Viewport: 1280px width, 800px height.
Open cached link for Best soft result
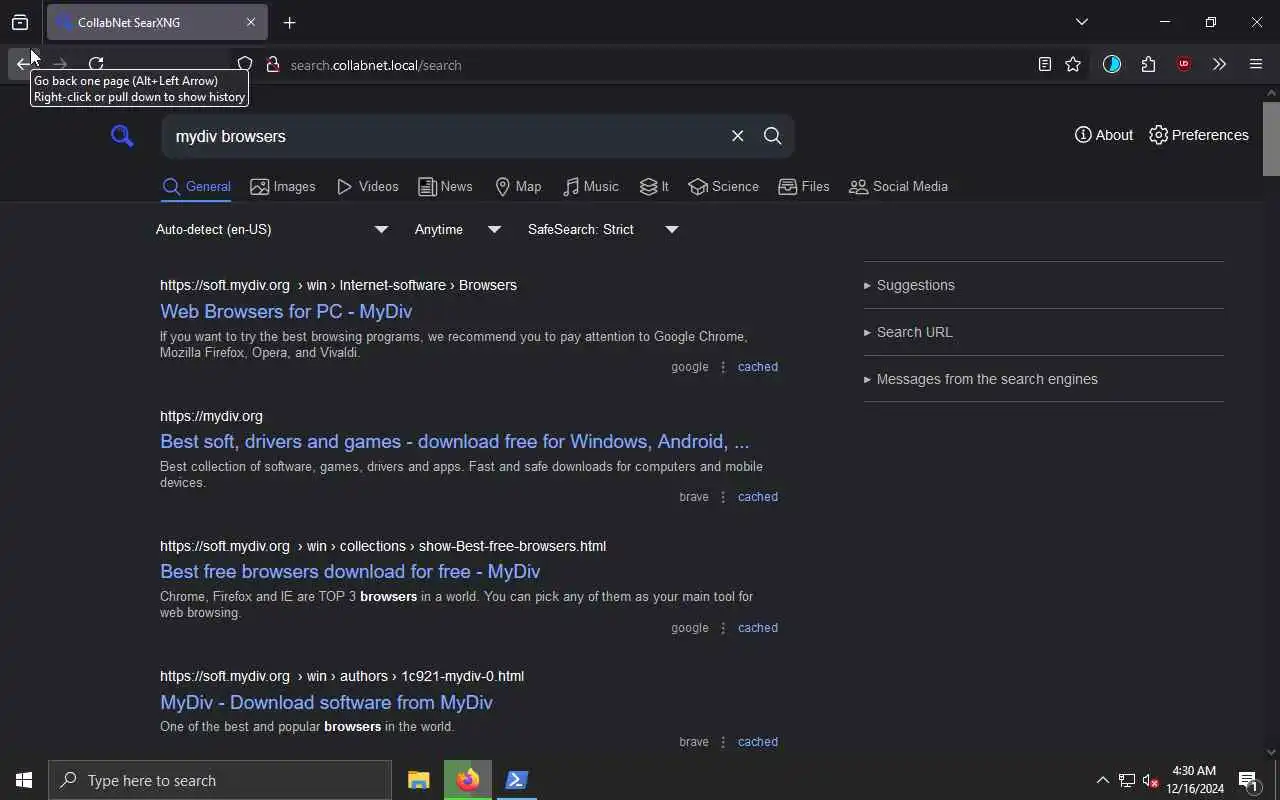pyautogui.click(x=758, y=497)
